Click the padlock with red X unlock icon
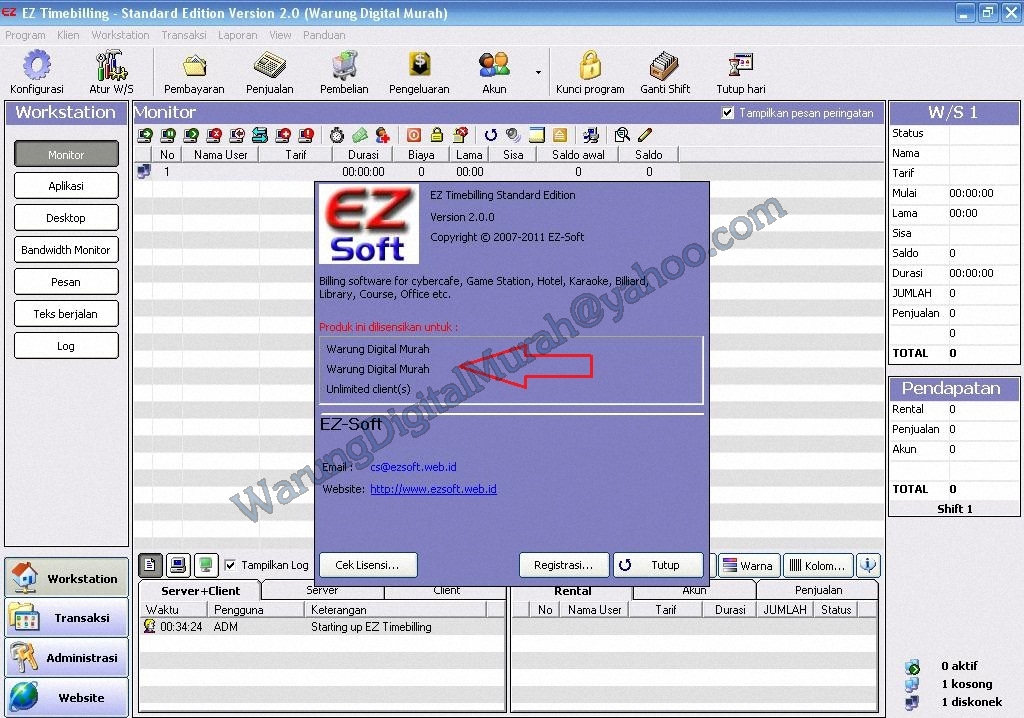 click(460, 135)
